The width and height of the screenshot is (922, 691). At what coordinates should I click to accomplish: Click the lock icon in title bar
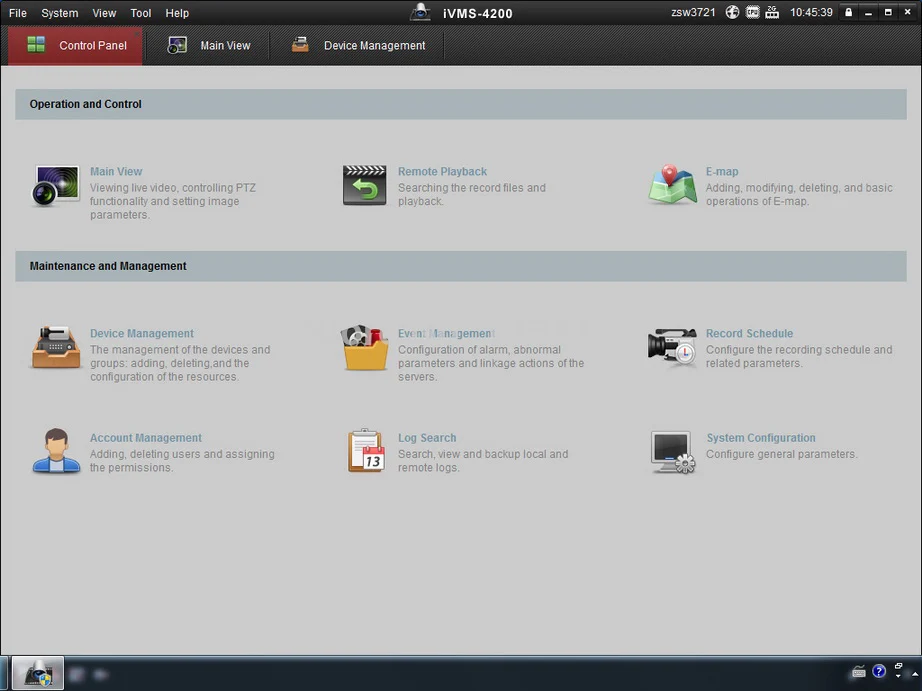(x=848, y=12)
